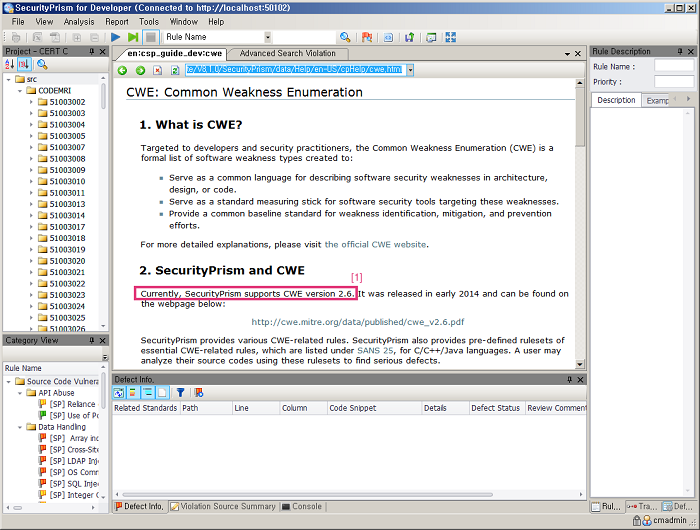700x530 pixels.
Task: Click the refresh page icon in help browser
Action: (175, 70)
